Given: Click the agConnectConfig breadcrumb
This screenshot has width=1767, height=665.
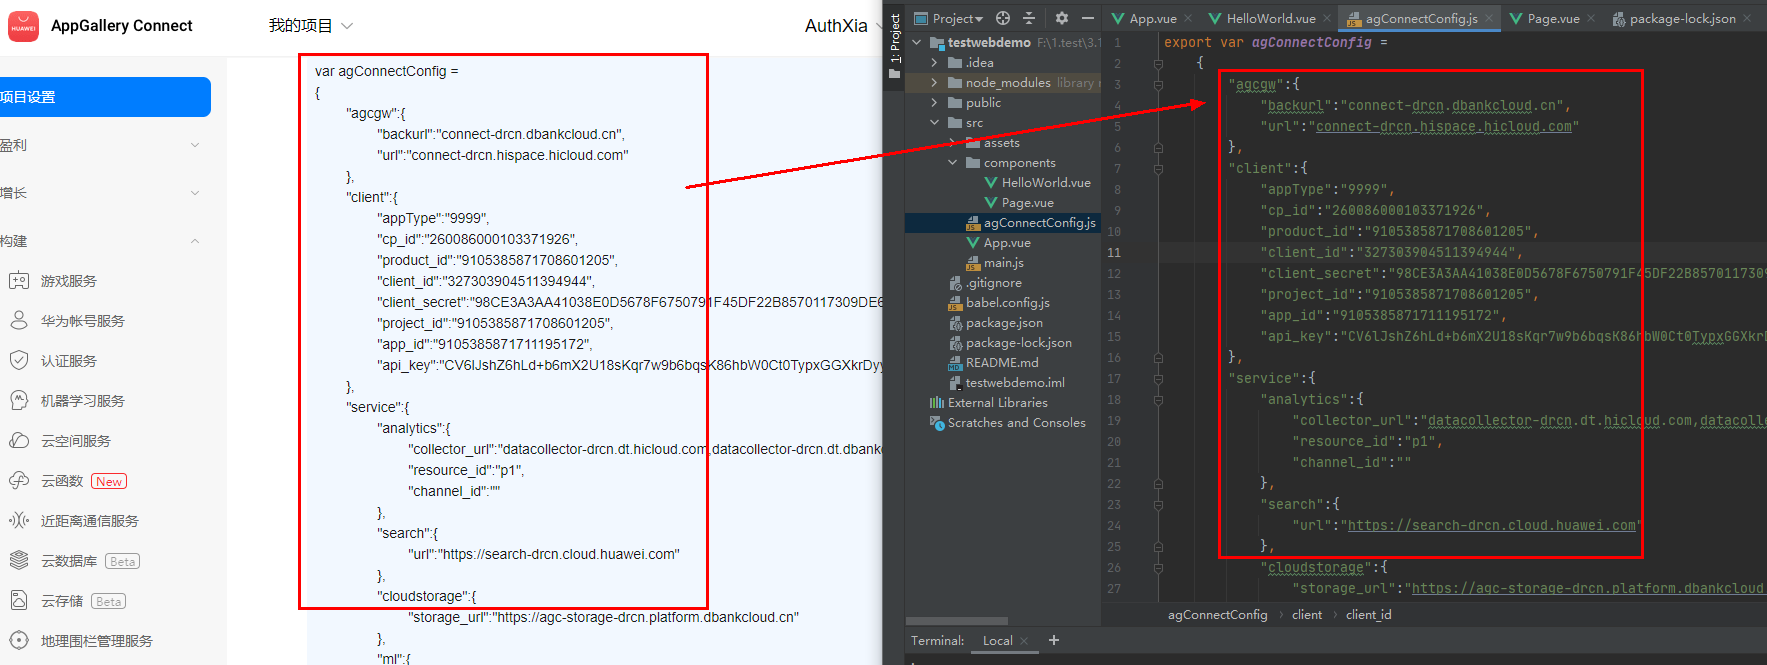Looking at the screenshot, I should tap(1217, 615).
